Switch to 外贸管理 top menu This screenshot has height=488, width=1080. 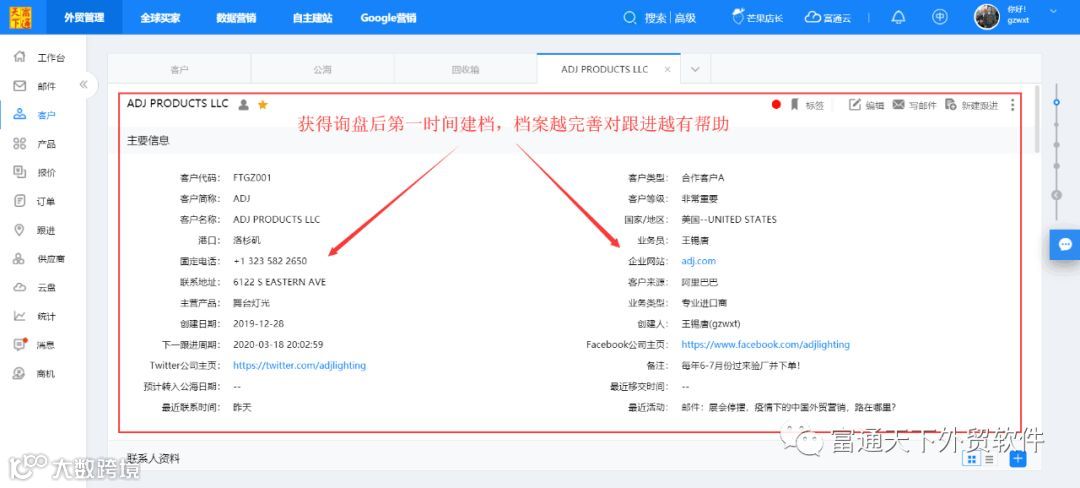(84, 17)
